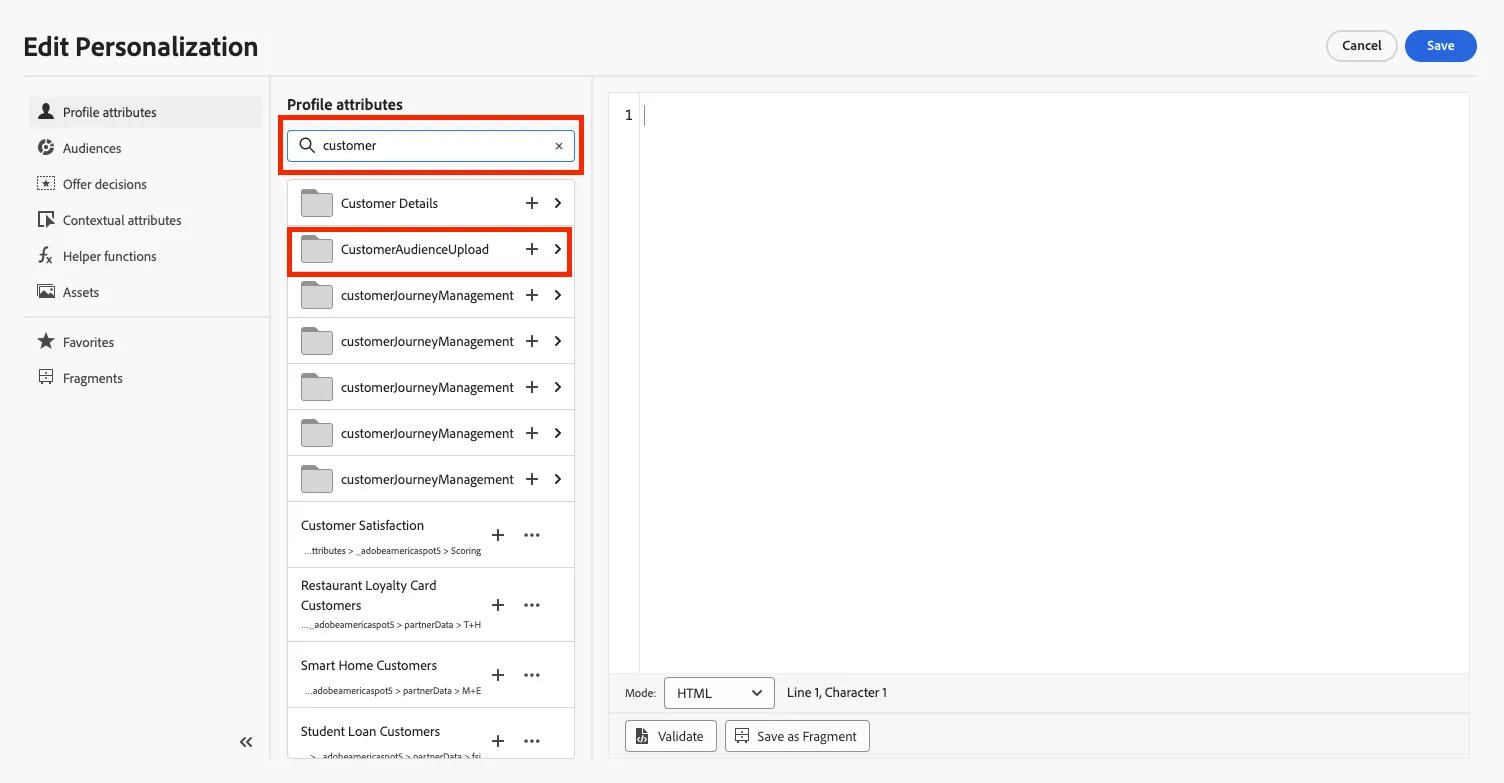Open the ellipsis menu for Restaurant Loyalty Card Customers
The width and height of the screenshot is (1504, 783).
click(532, 605)
